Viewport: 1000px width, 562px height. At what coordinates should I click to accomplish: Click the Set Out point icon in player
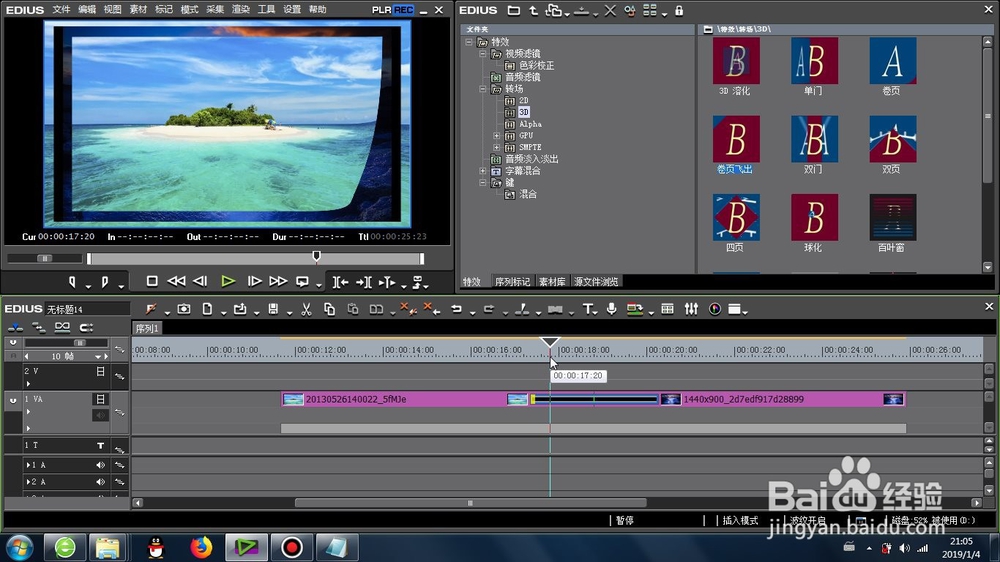[105, 282]
